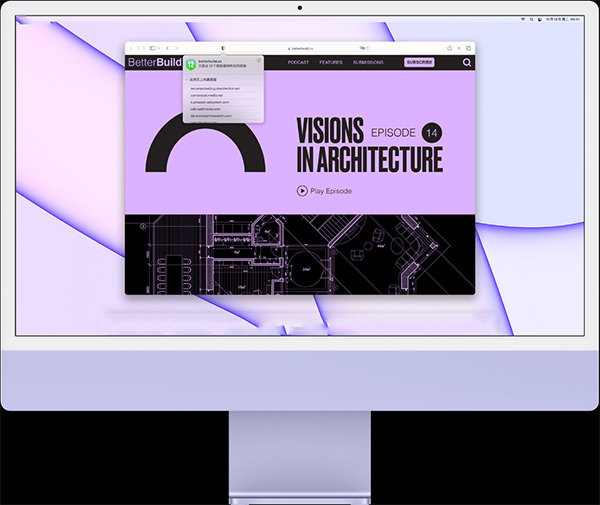Toggle the Safari sidebar button

tap(152, 48)
